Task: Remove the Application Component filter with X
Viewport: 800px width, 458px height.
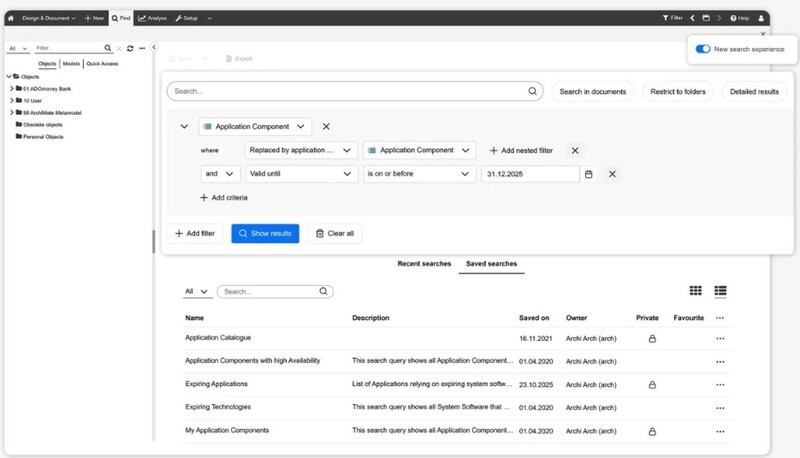Action: click(326, 127)
